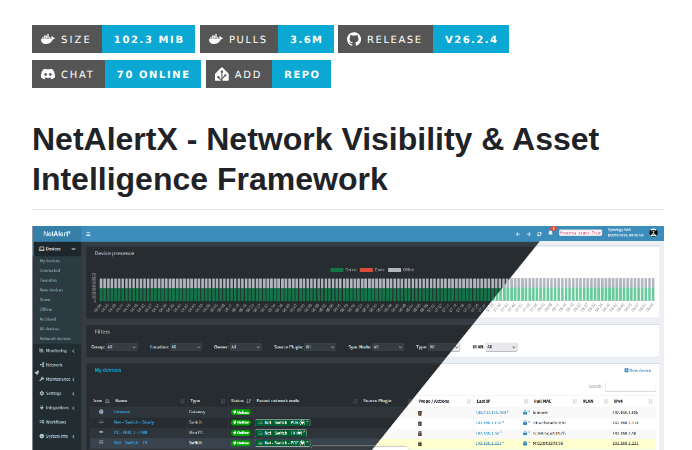
Task: Click the globe icon in Internet row
Action: click(x=101, y=412)
